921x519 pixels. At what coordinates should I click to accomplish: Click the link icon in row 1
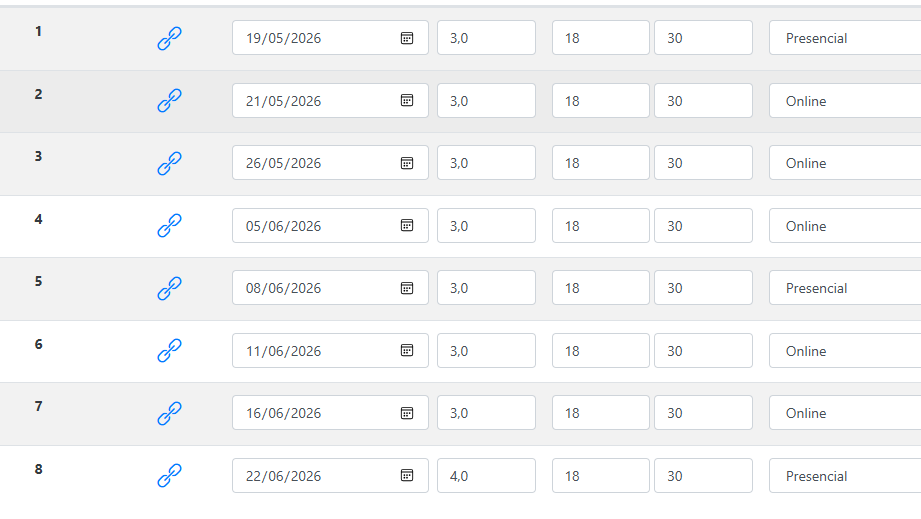169,39
